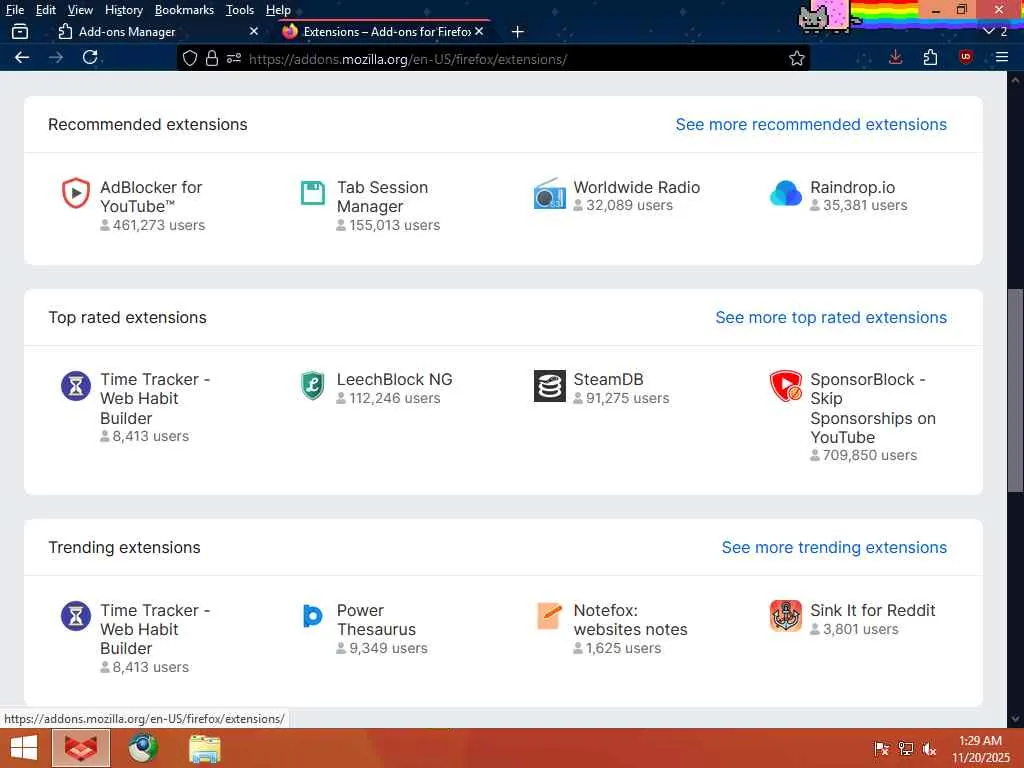Click See more top rated extensions link

(831, 317)
